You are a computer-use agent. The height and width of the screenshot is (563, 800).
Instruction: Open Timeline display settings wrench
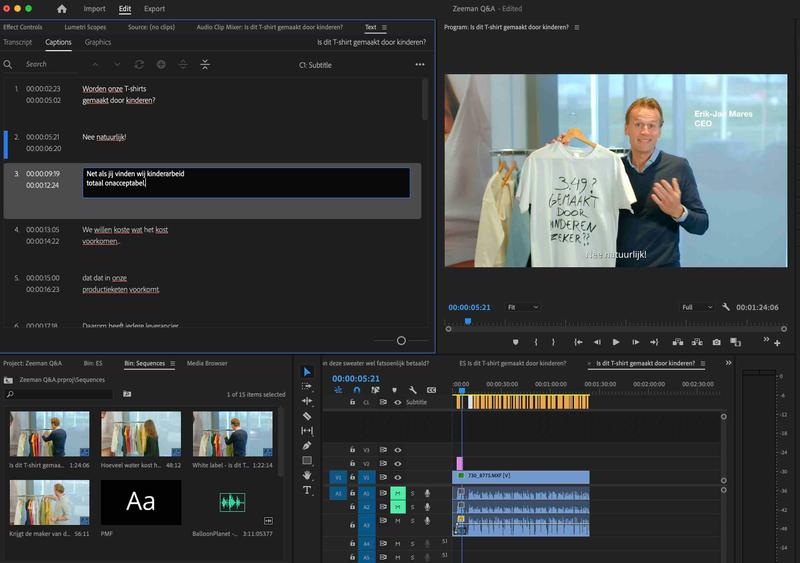[x=412, y=390]
